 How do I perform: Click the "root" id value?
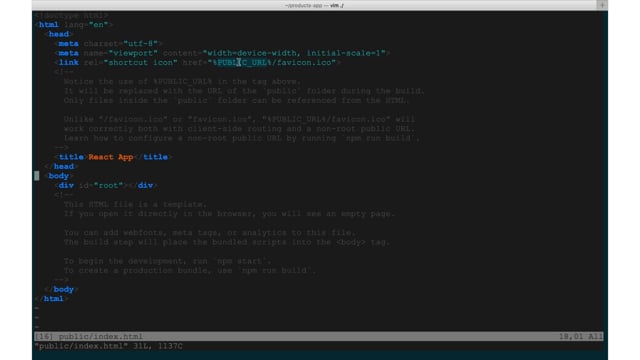coord(108,185)
